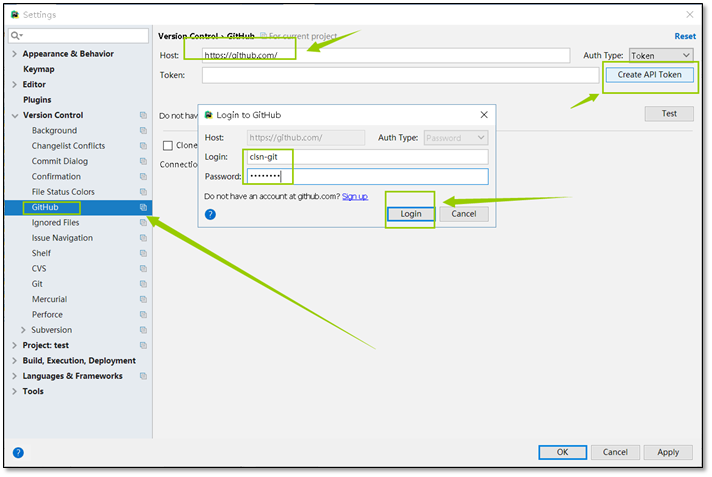Open the Auth Type Token dropdown
This screenshot has width=712, height=477.
[660, 55]
